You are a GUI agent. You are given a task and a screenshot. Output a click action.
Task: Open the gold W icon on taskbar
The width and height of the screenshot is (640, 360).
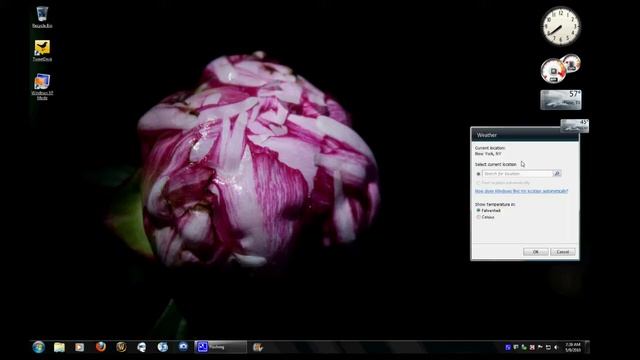121,347
